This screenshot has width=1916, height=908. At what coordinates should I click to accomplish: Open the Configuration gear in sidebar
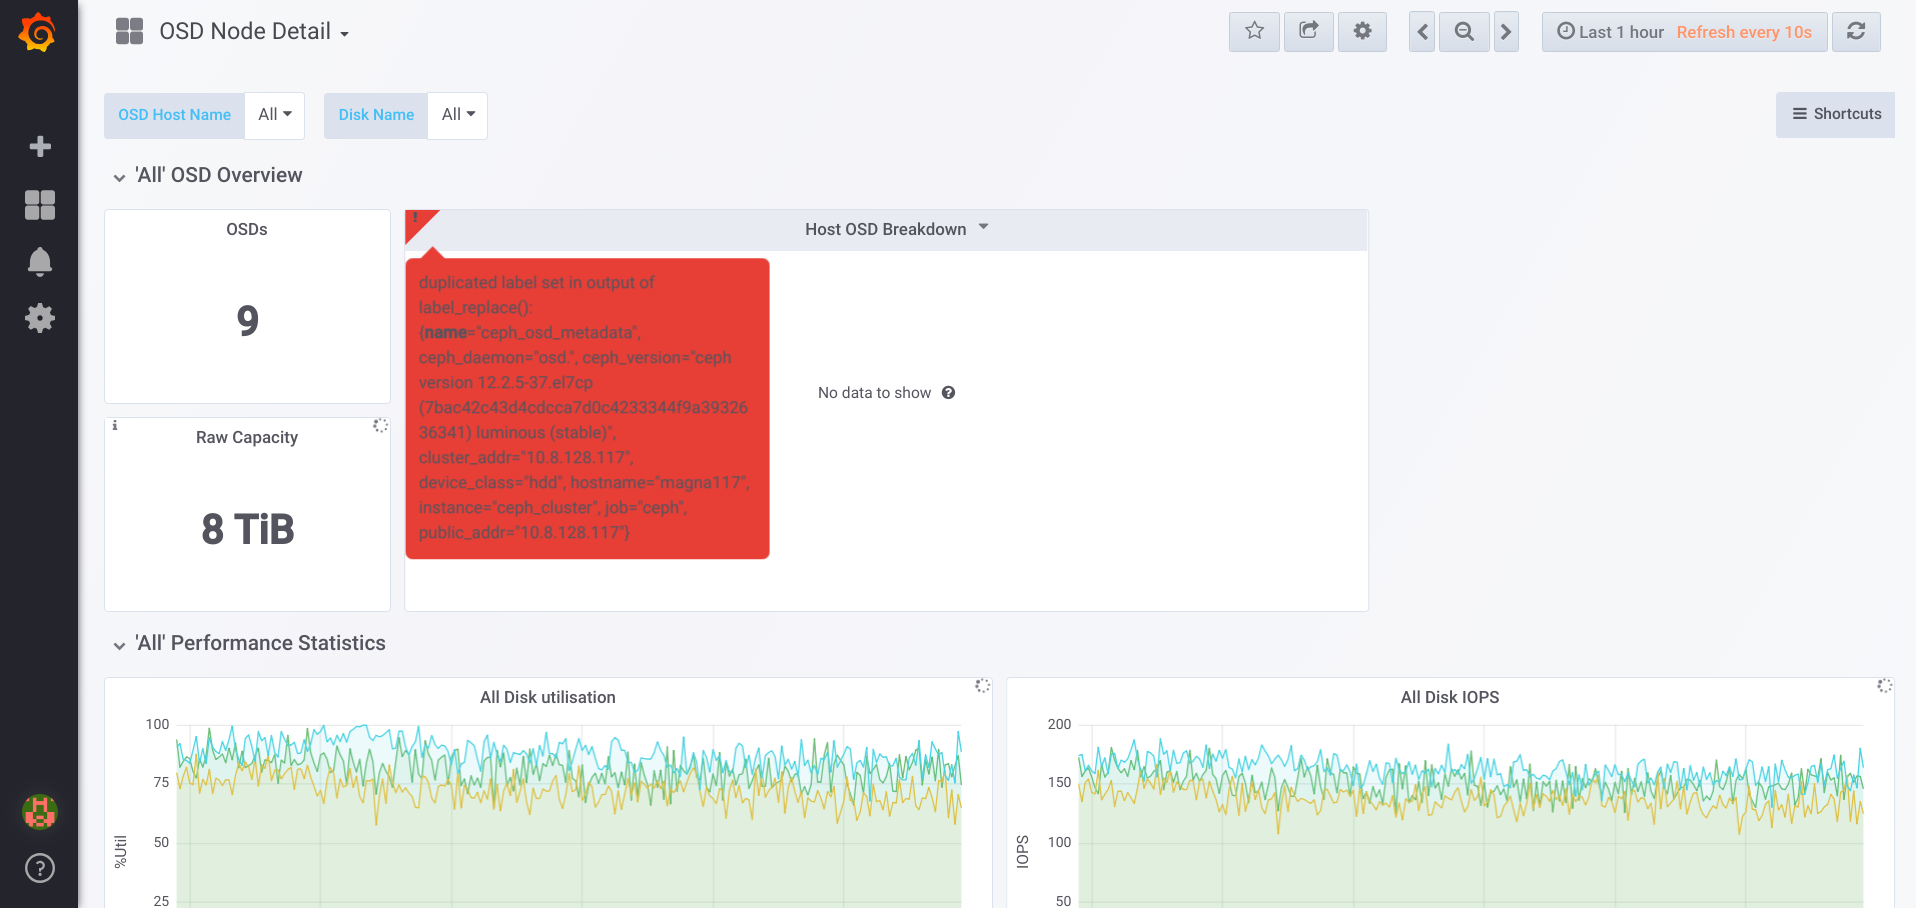click(x=40, y=319)
